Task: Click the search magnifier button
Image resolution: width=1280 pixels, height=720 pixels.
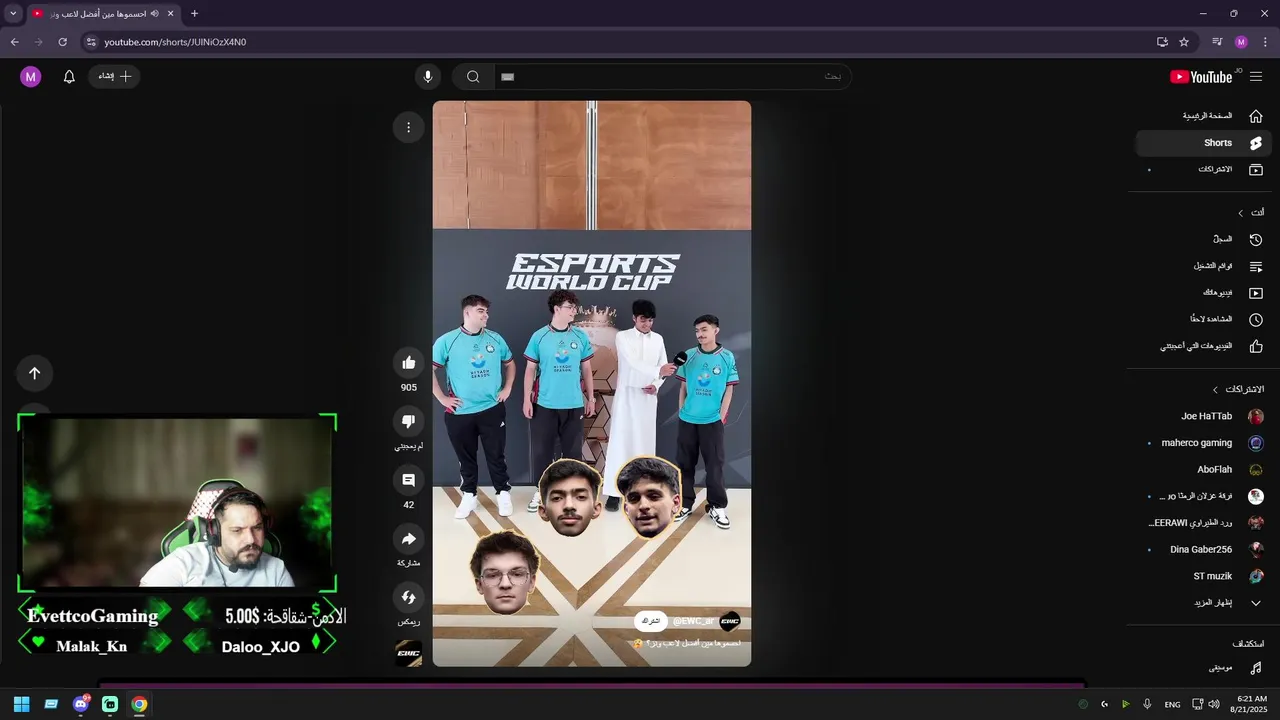Action: (473, 77)
